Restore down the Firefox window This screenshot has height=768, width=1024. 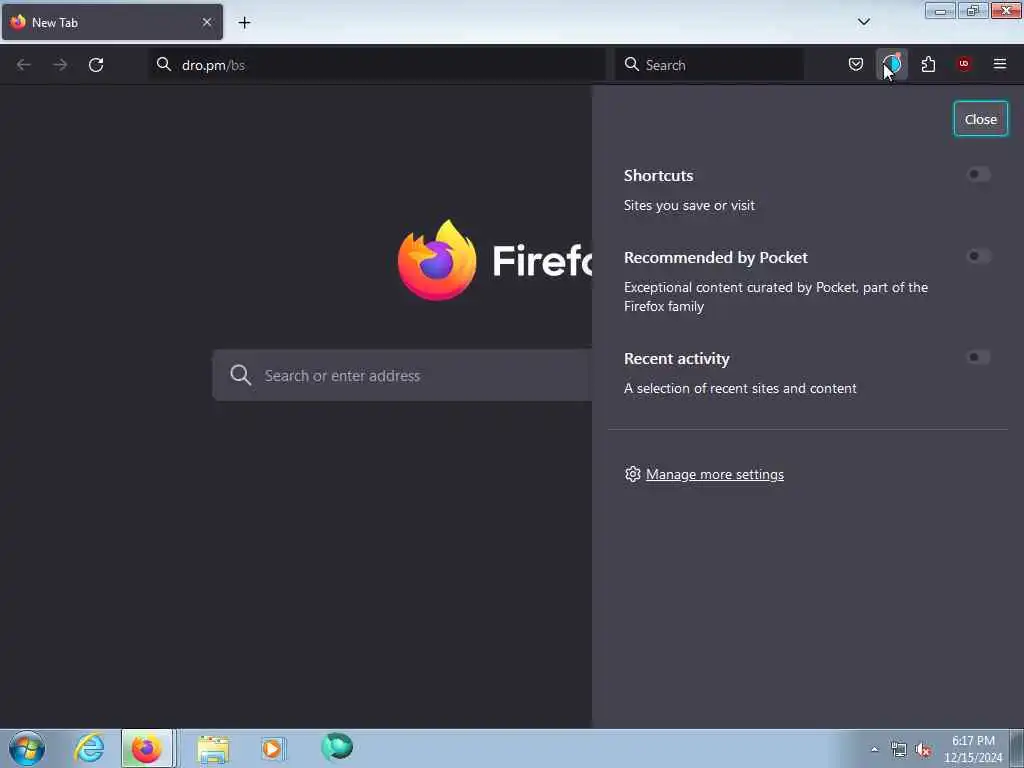973,10
